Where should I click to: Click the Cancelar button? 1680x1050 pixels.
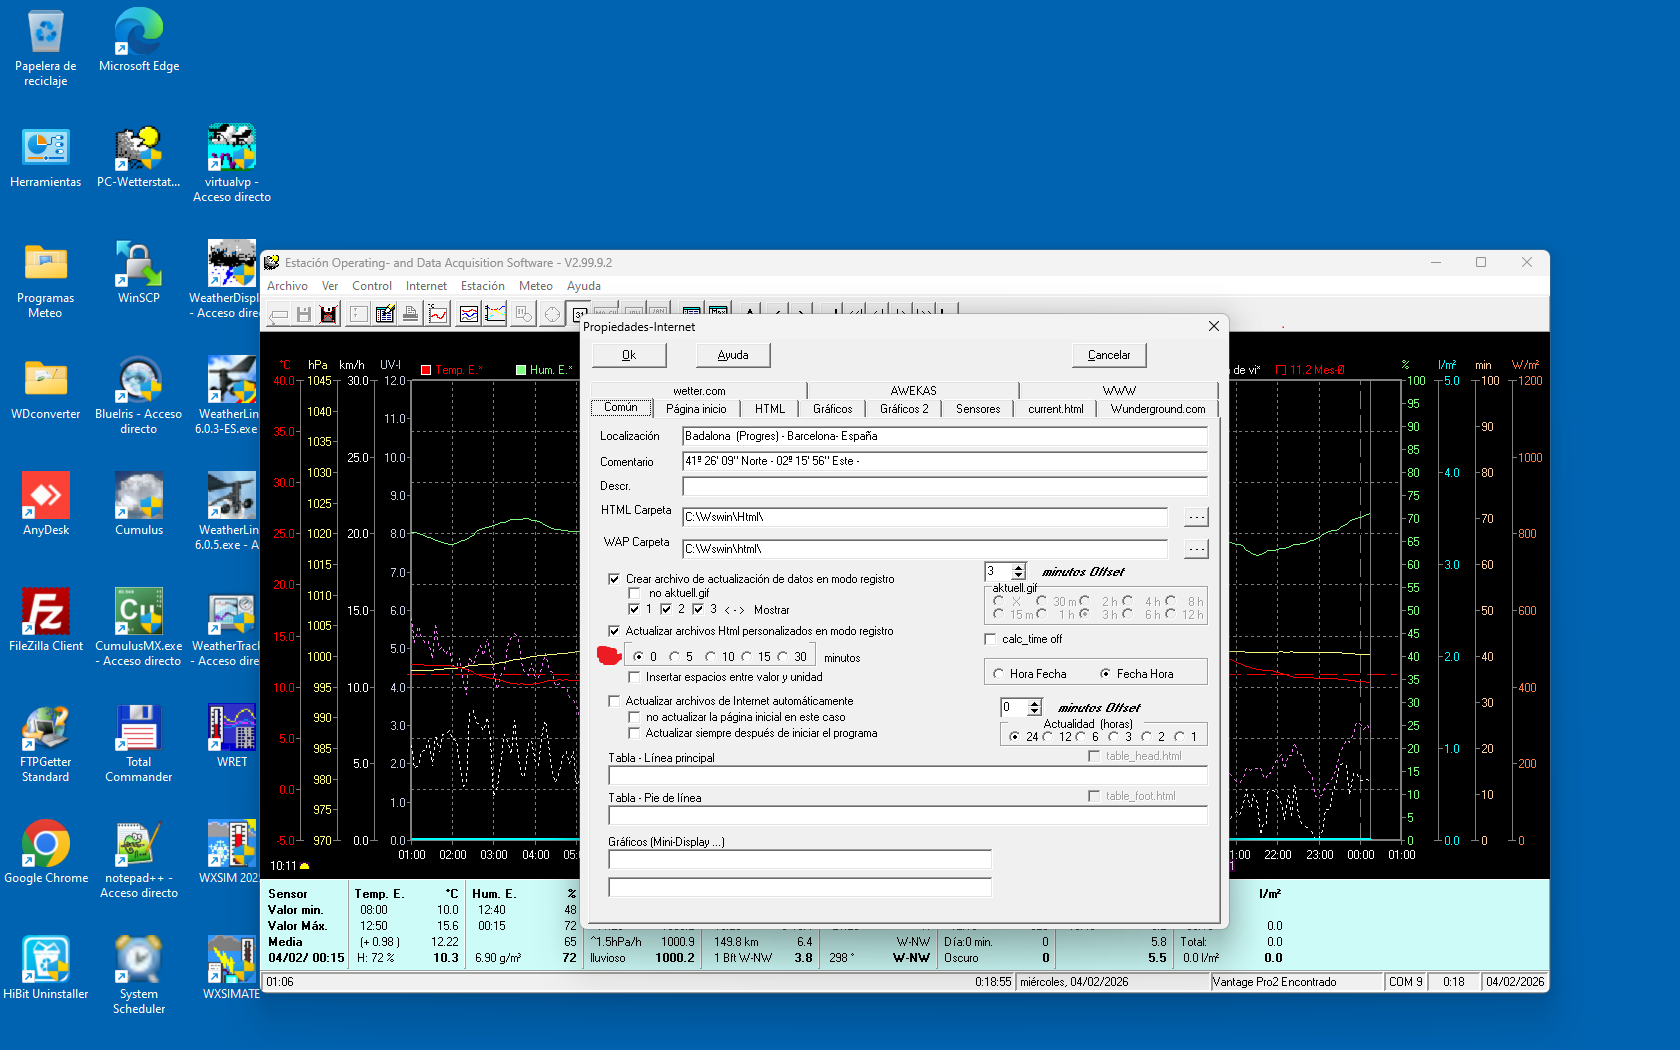pos(1108,355)
